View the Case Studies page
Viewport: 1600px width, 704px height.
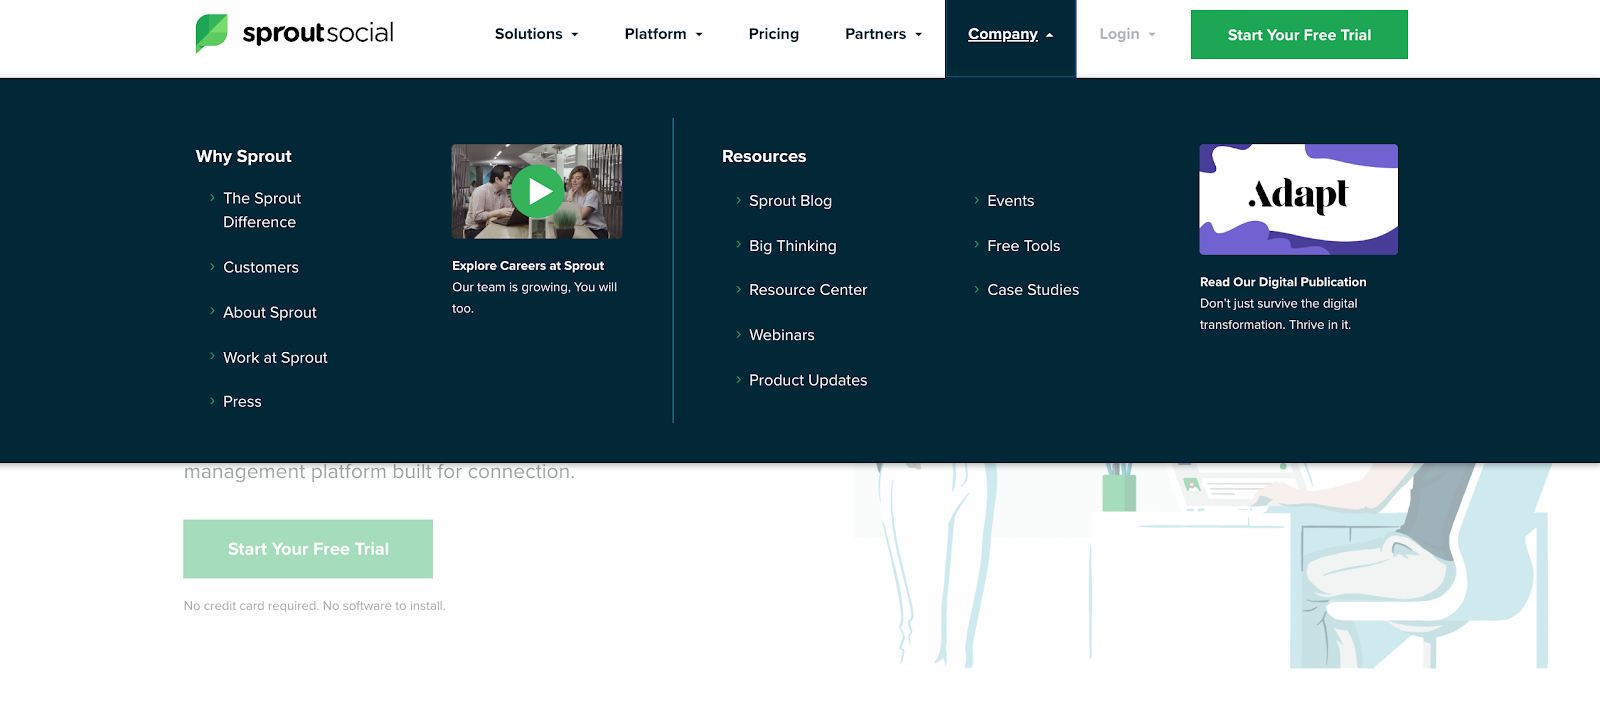click(x=1033, y=290)
